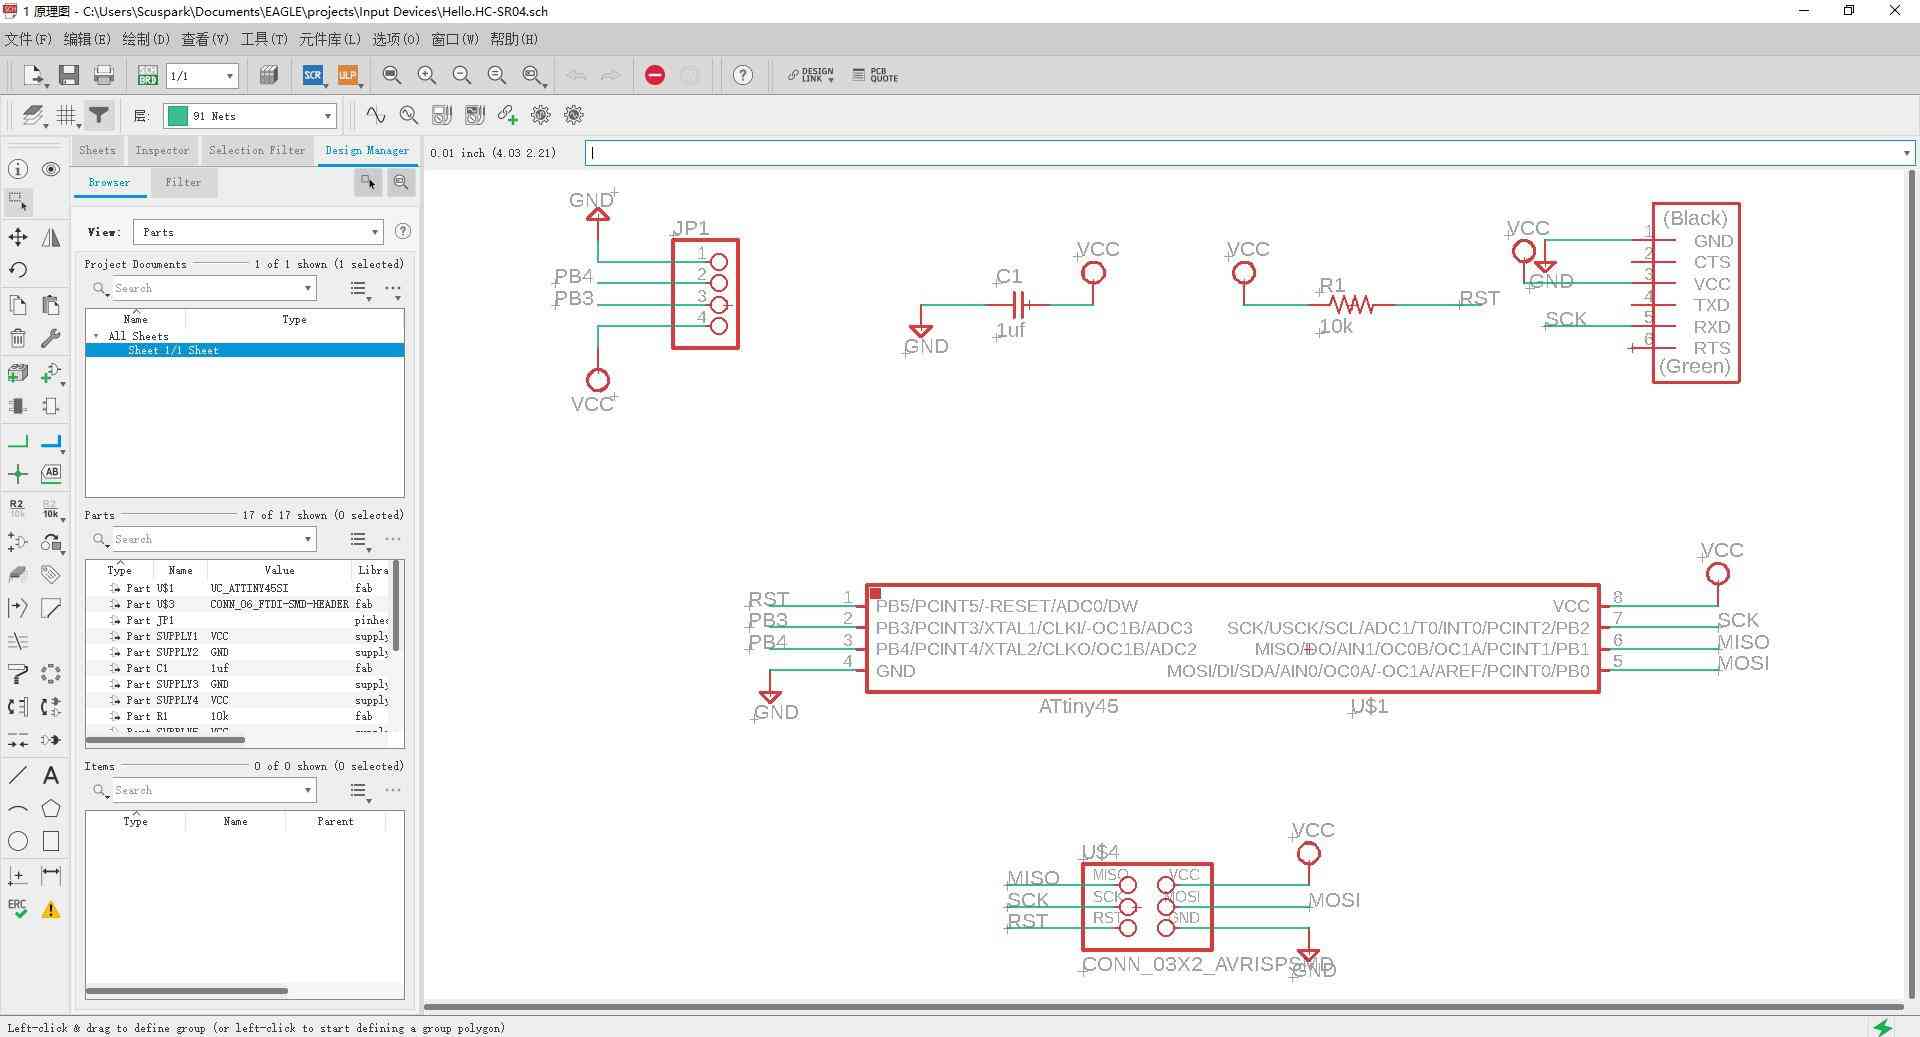This screenshot has height=1037, width=1920.
Task: Switch to the Selection Filter tab
Action: click(x=257, y=150)
